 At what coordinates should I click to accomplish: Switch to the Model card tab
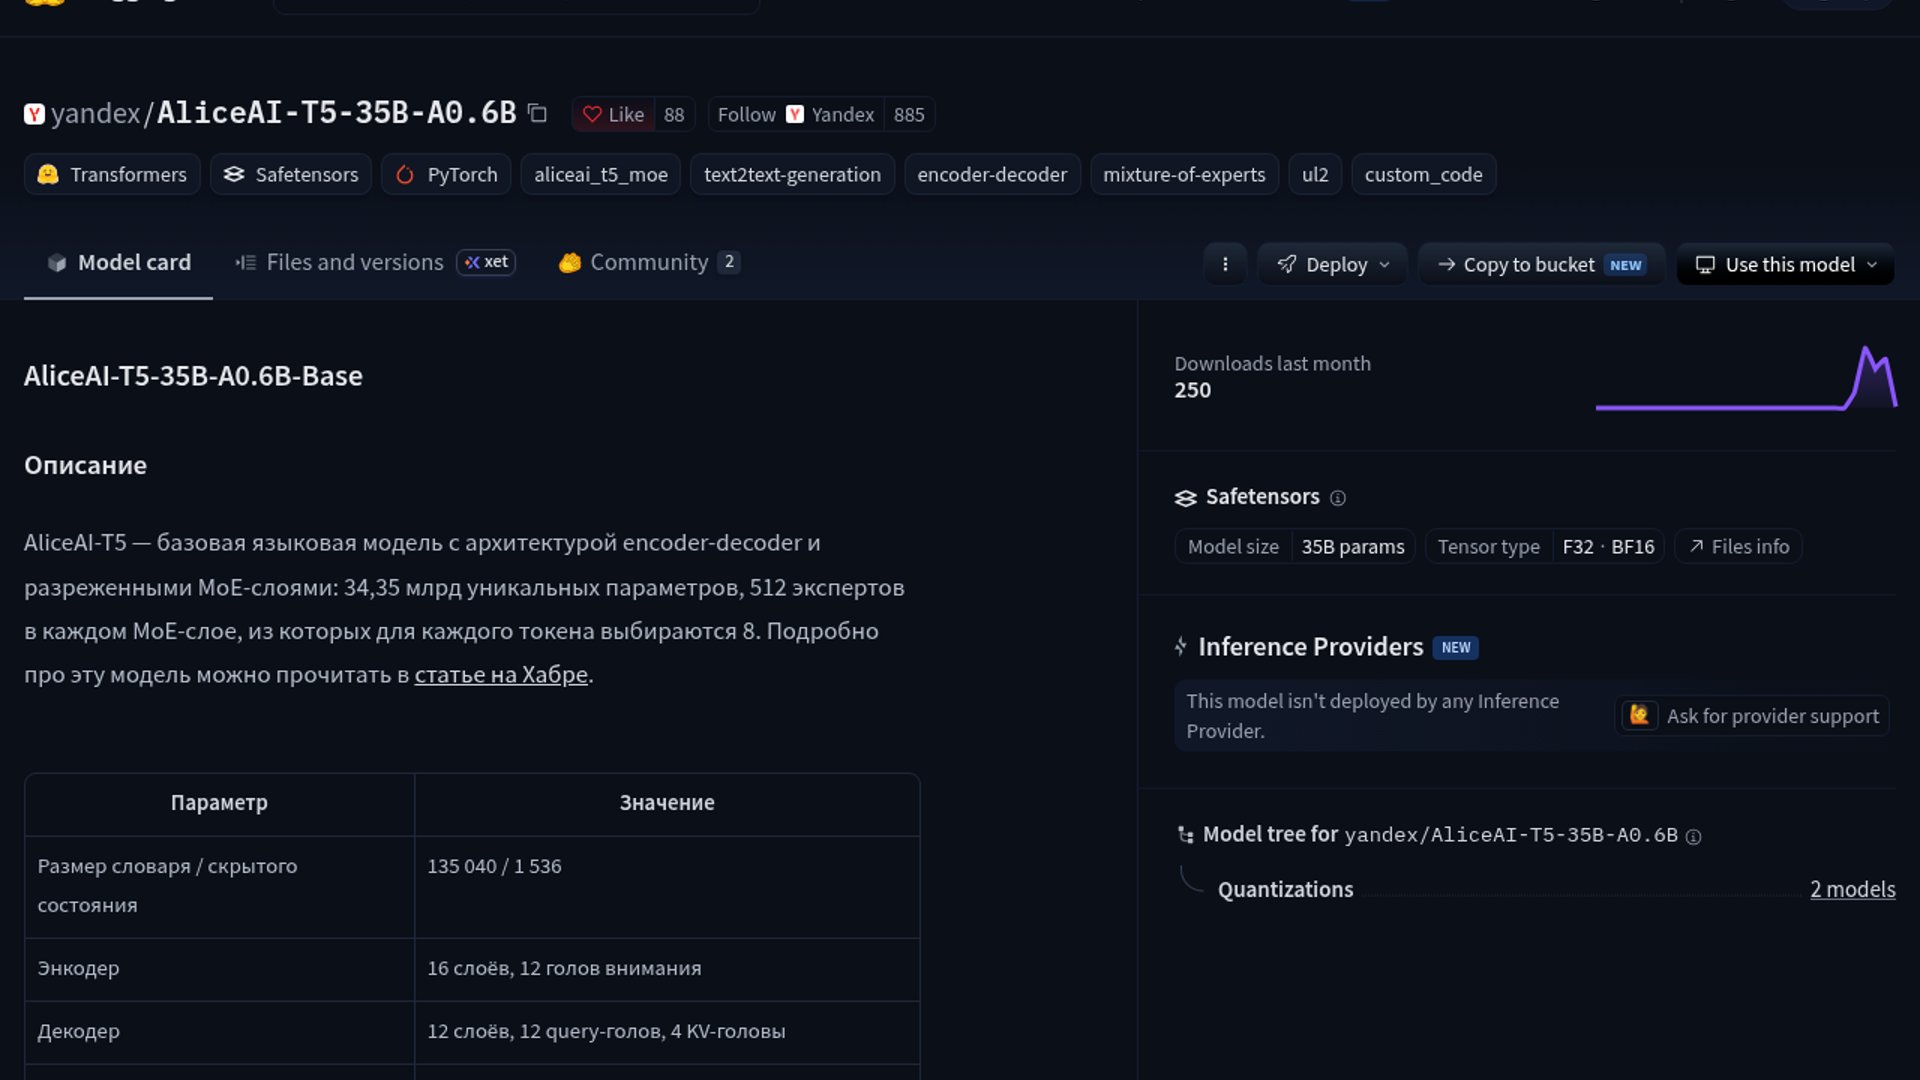tap(118, 262)
